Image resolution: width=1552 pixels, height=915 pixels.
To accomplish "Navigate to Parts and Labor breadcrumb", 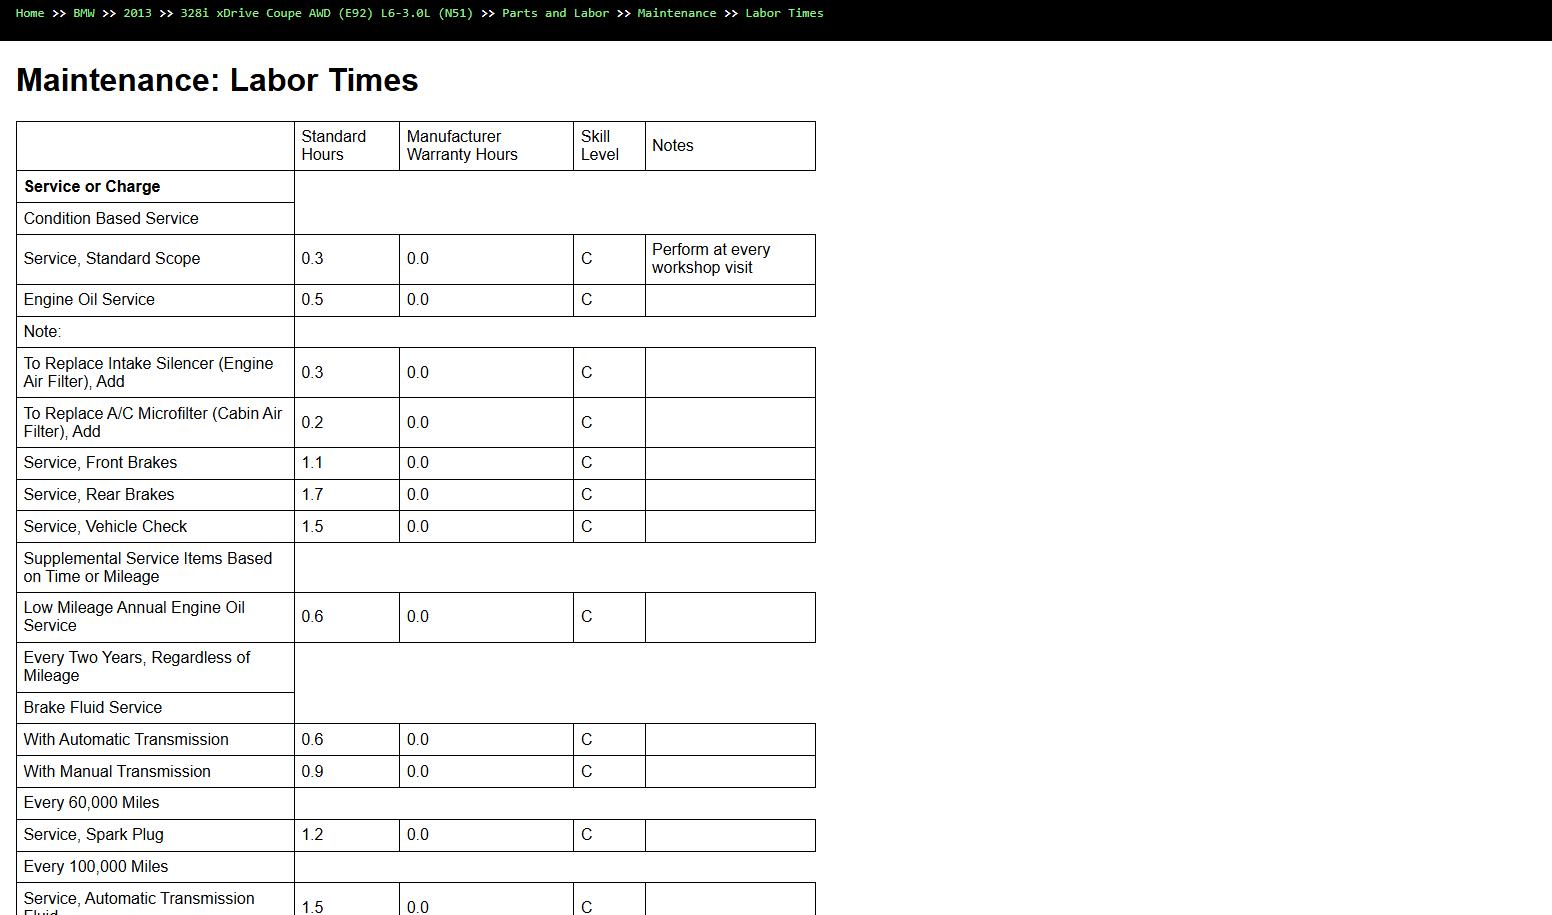I will [555, 13].
